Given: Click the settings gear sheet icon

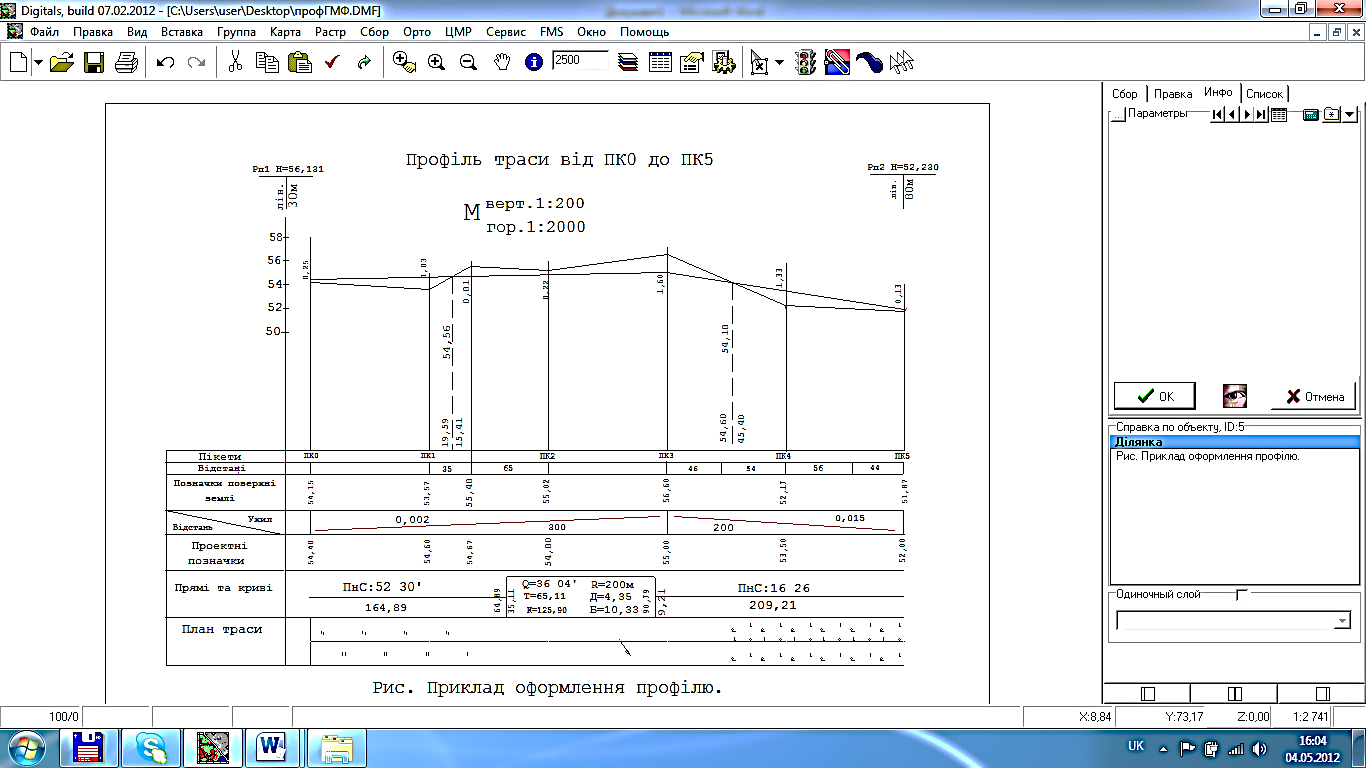Looking at the screenshot, I should pyautogui.click(x=724, y=62).
